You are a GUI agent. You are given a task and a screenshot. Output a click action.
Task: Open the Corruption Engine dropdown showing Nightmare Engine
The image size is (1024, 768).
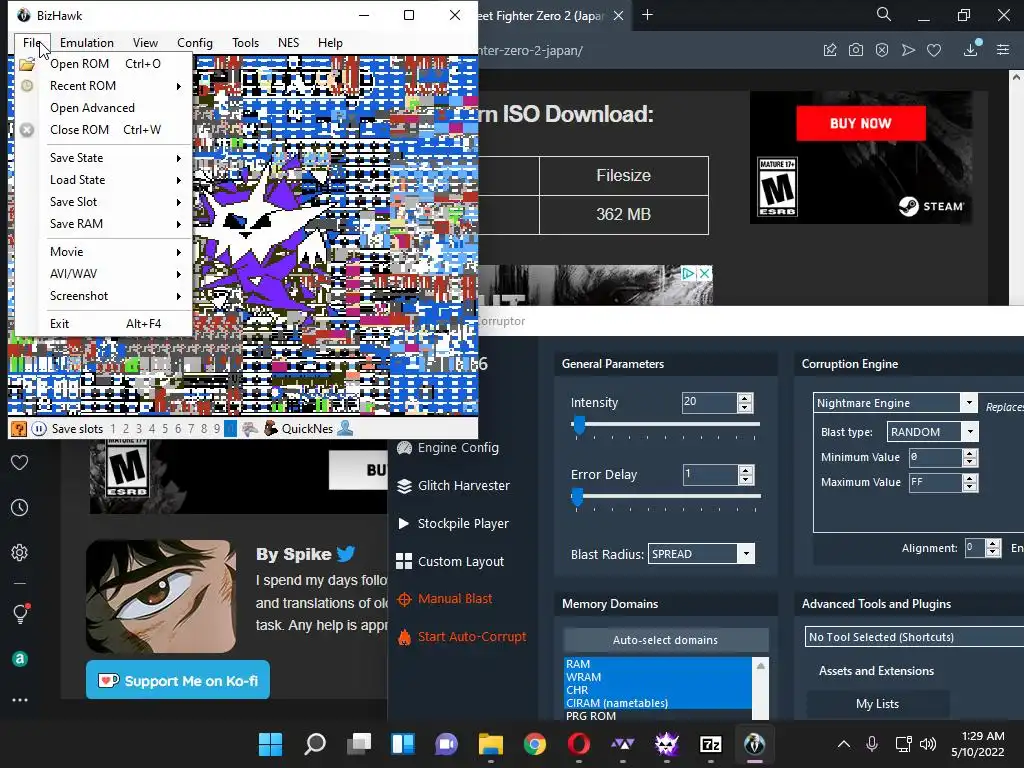pos(895,403)
